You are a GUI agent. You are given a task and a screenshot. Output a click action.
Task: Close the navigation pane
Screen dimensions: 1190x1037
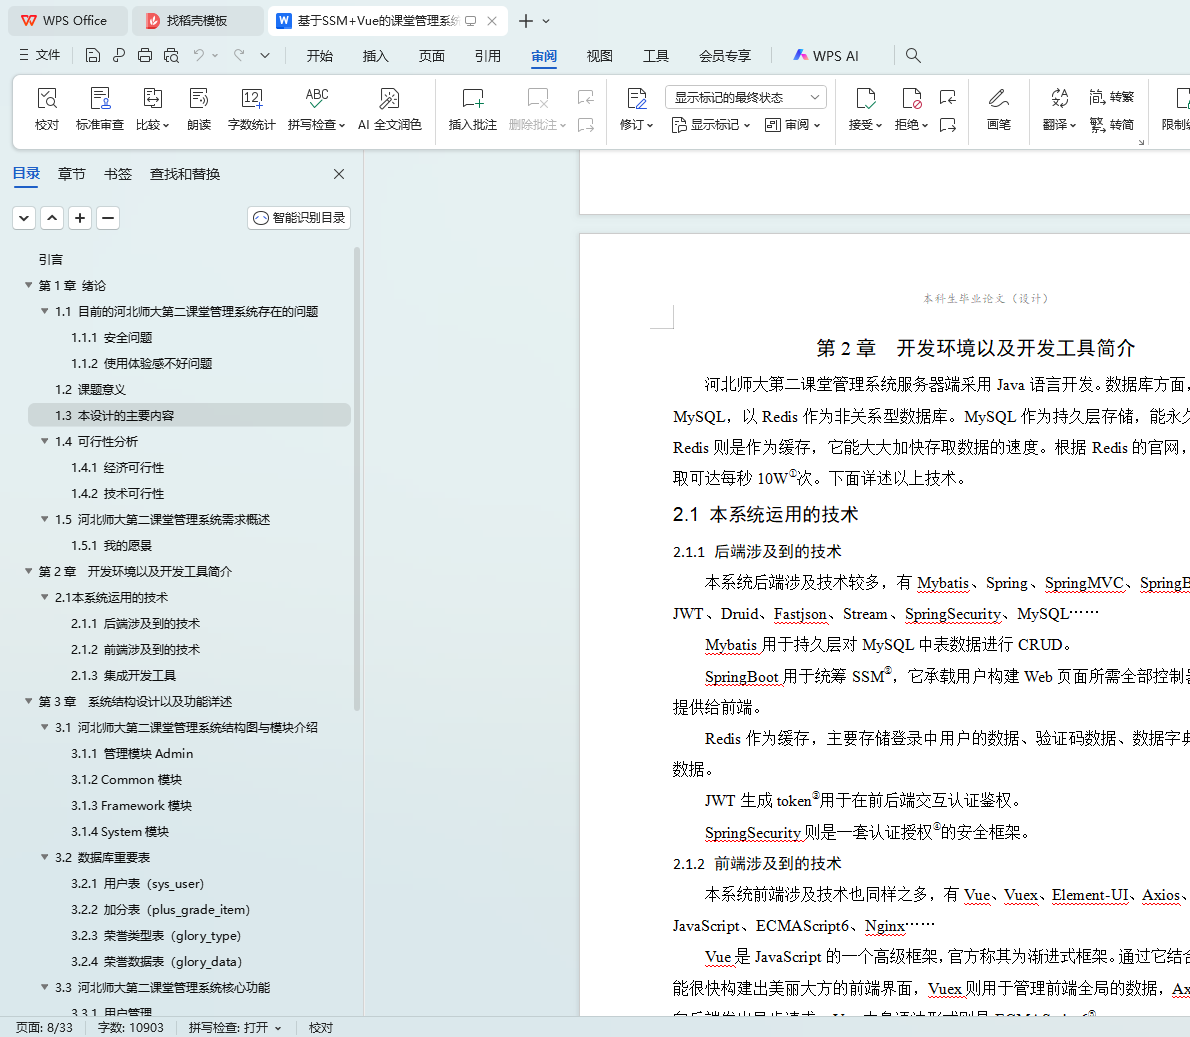[339, 174]
